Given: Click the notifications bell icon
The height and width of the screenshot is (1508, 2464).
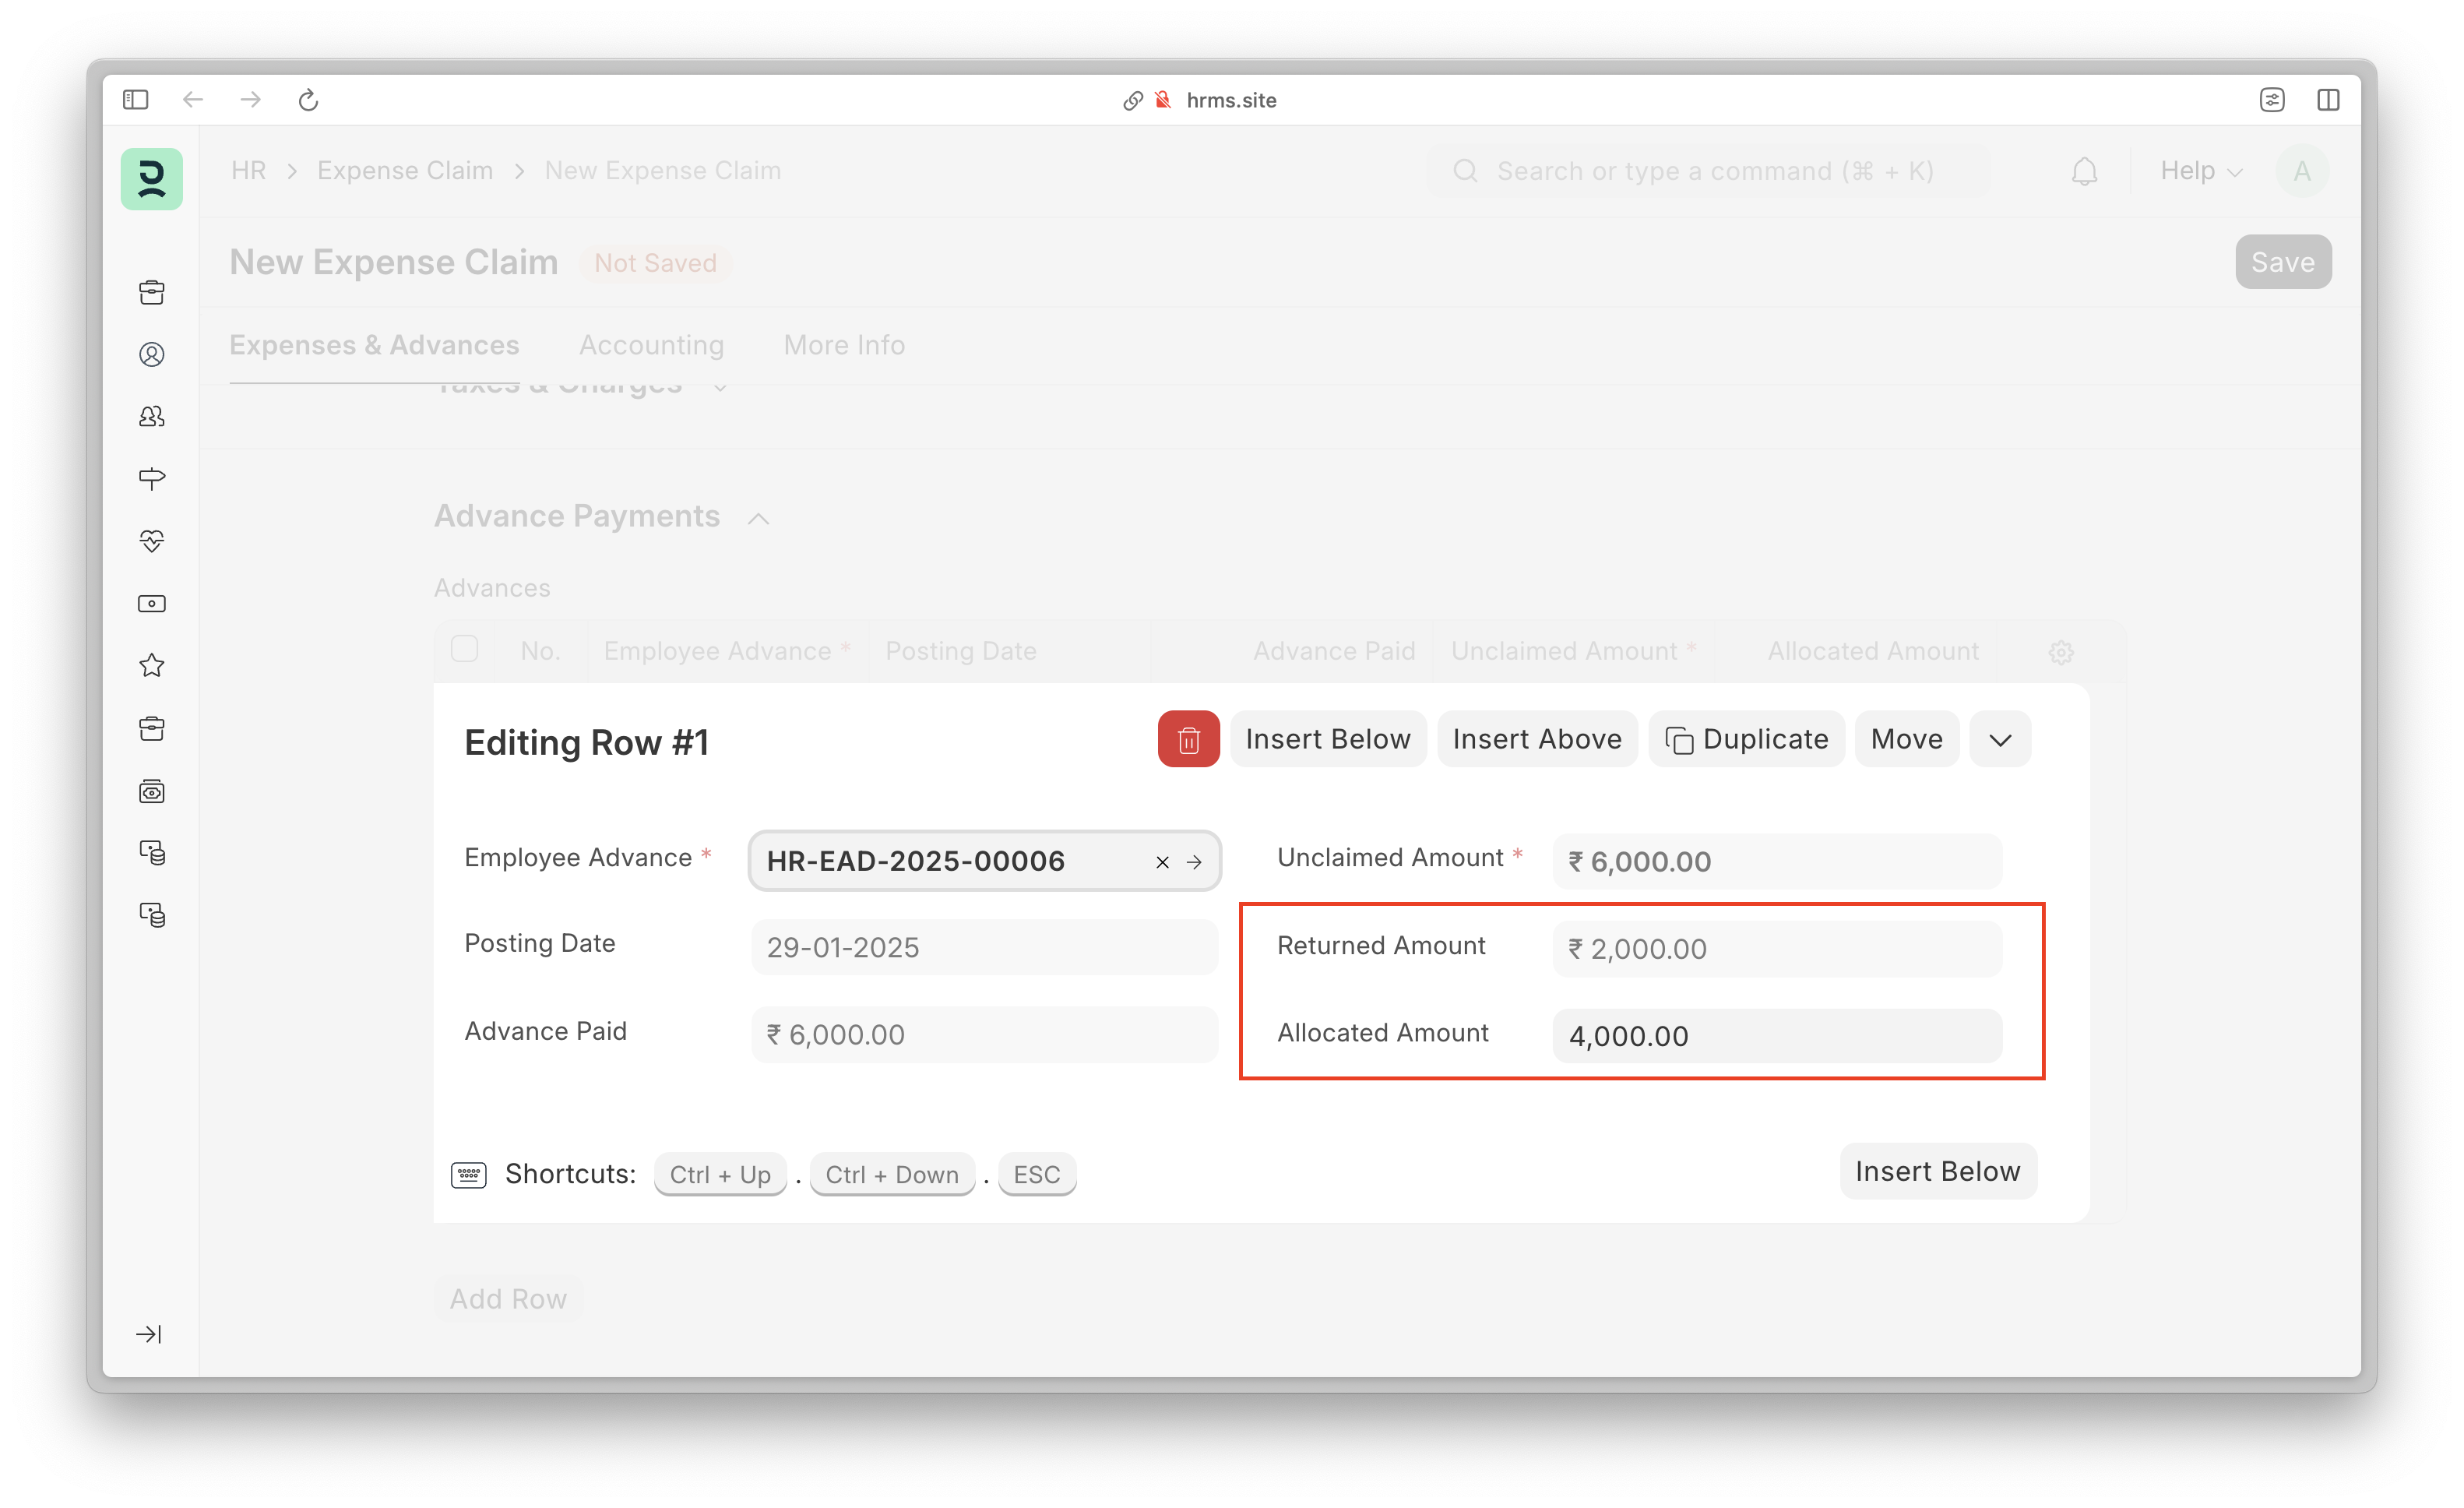Looking at the screenshot, I should [x=2084, y=171].
